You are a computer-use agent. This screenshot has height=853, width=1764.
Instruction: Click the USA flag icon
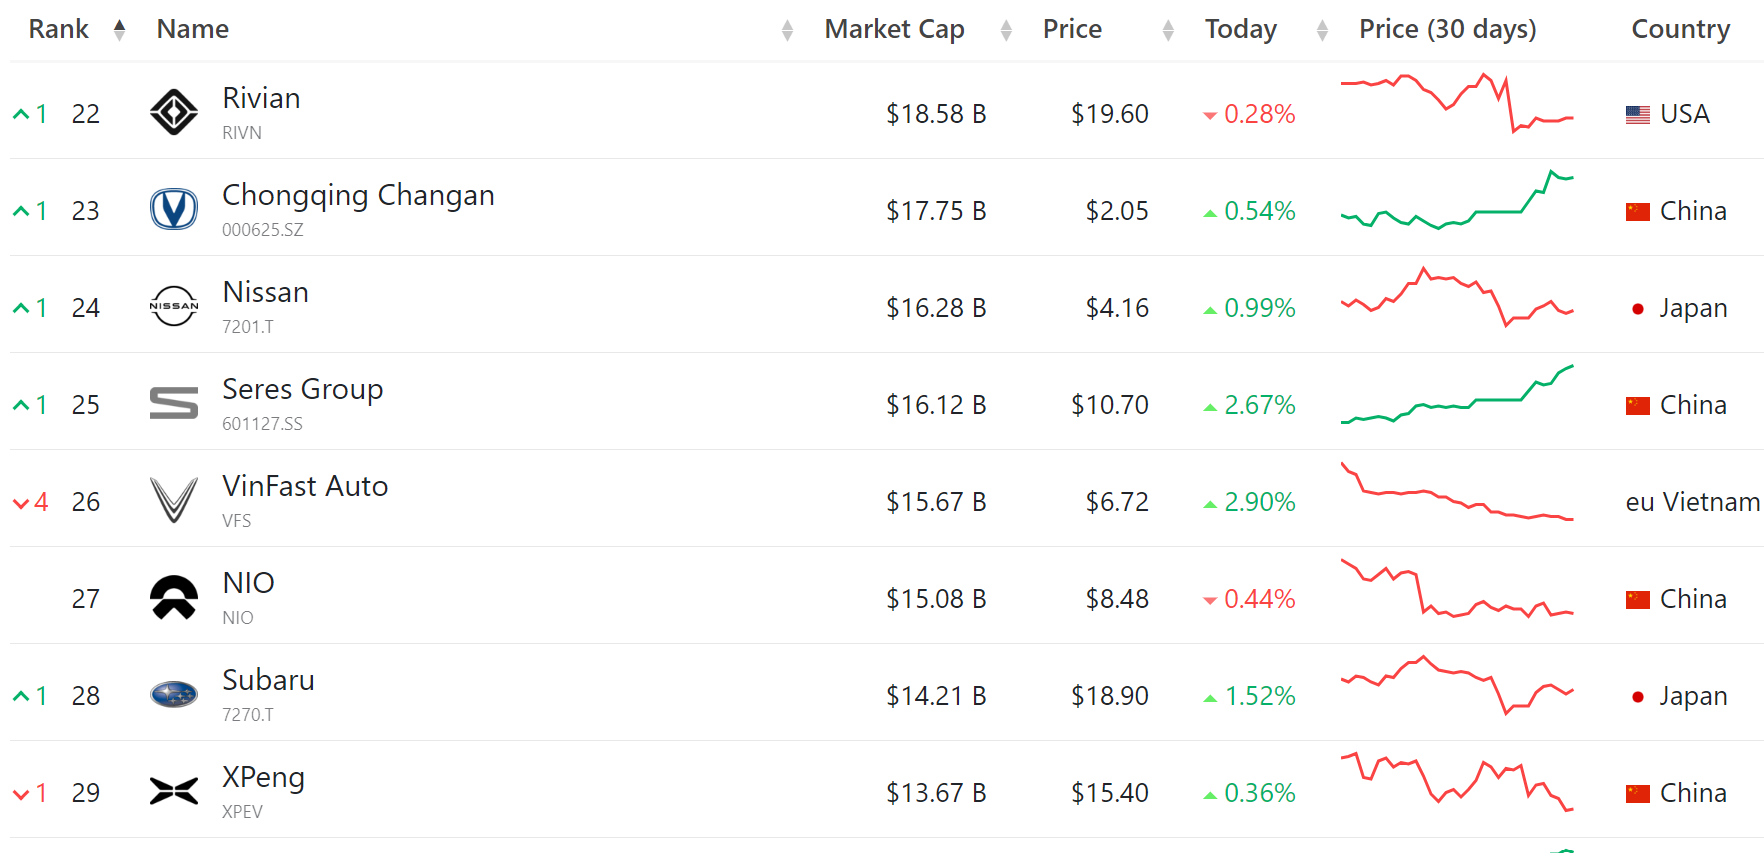pyautogui.click(x=1638, y=115)
